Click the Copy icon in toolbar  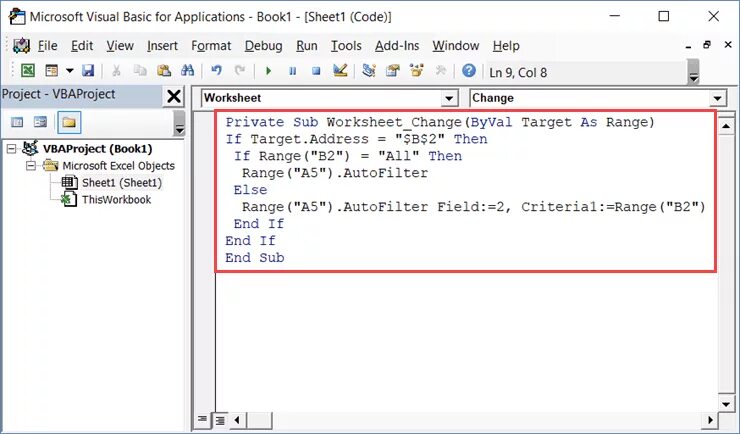click(140, 71)
